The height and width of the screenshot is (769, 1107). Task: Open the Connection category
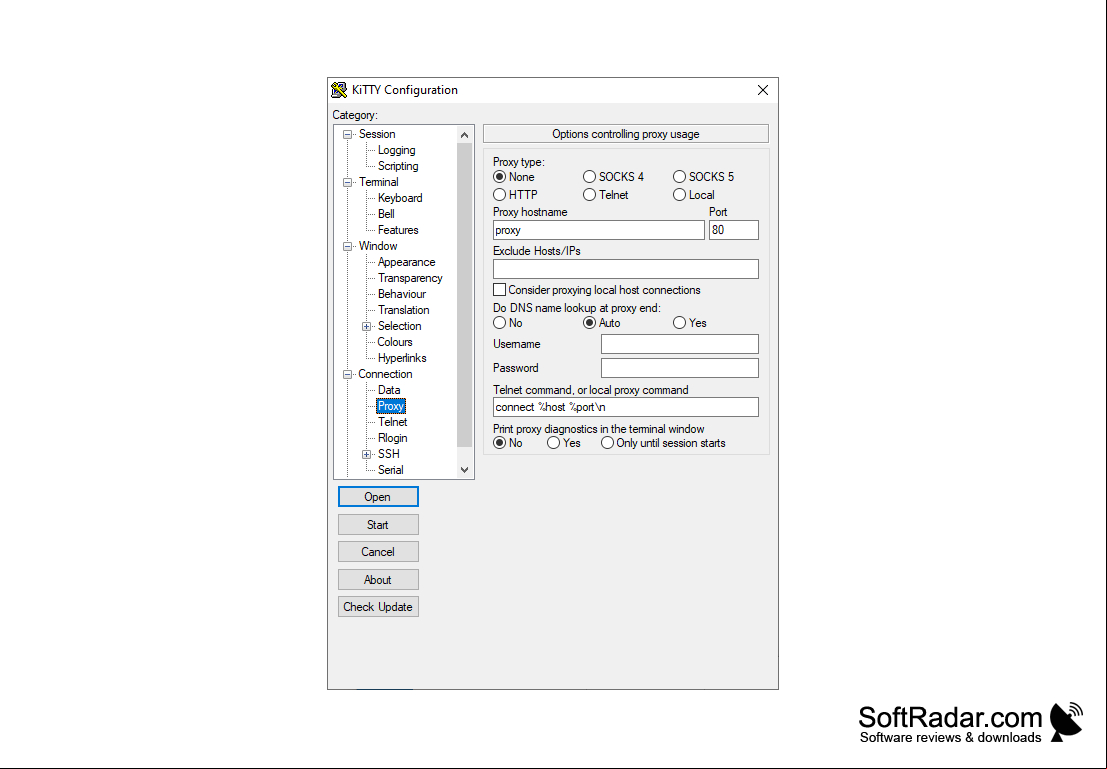pyautogui.click(x=385, y=374)
